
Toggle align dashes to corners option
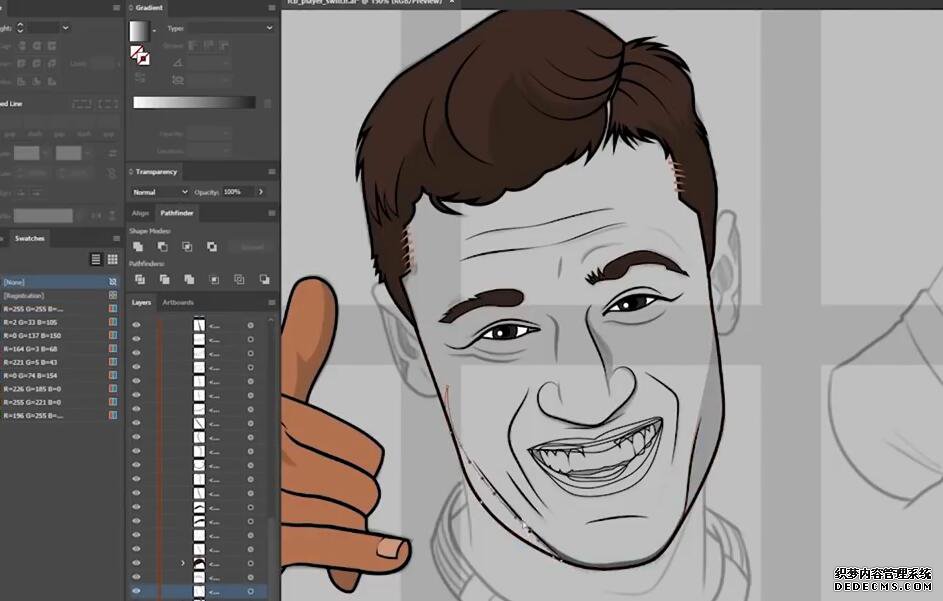point(108,104)
